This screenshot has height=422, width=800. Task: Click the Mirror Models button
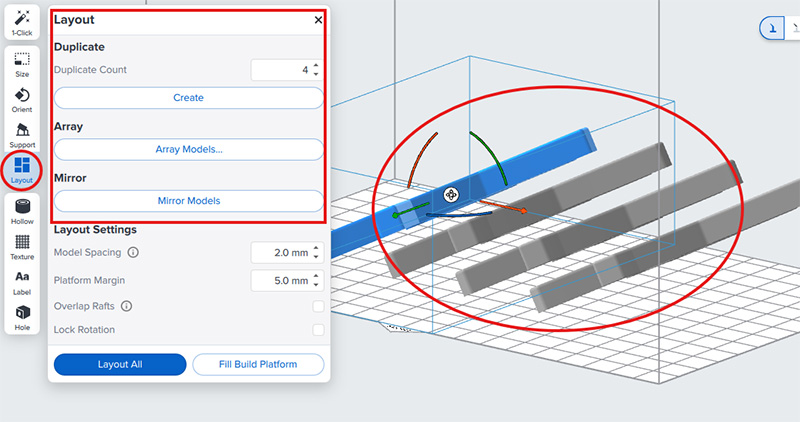(x=189, y=201)
